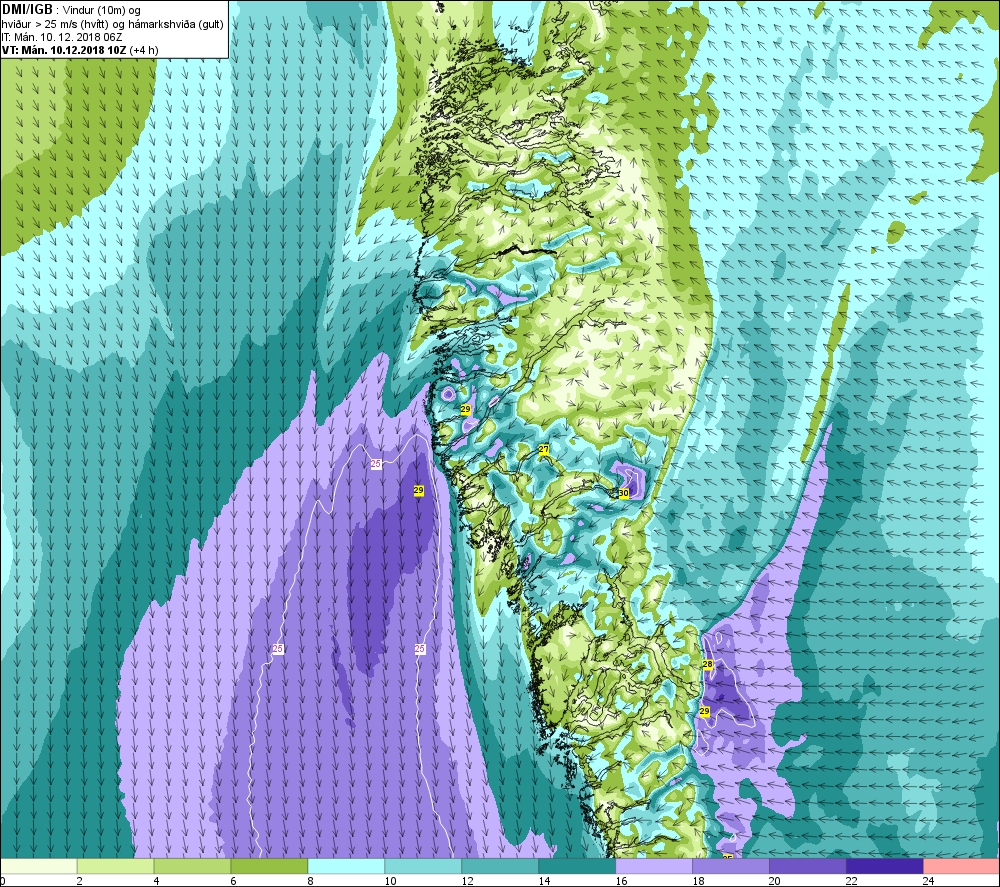Select the light lavender 16–18 m/s legend swatch
This screenshot has height=887, width=1000.
click(654, 866)
